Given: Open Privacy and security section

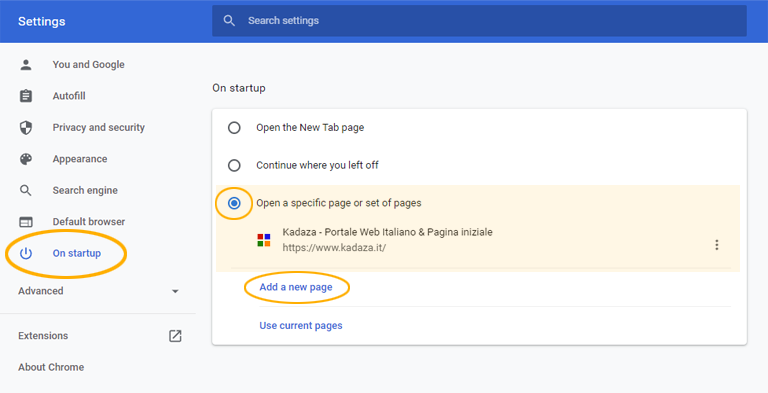Looking at the screenshot, I should [x=99, y=127].
